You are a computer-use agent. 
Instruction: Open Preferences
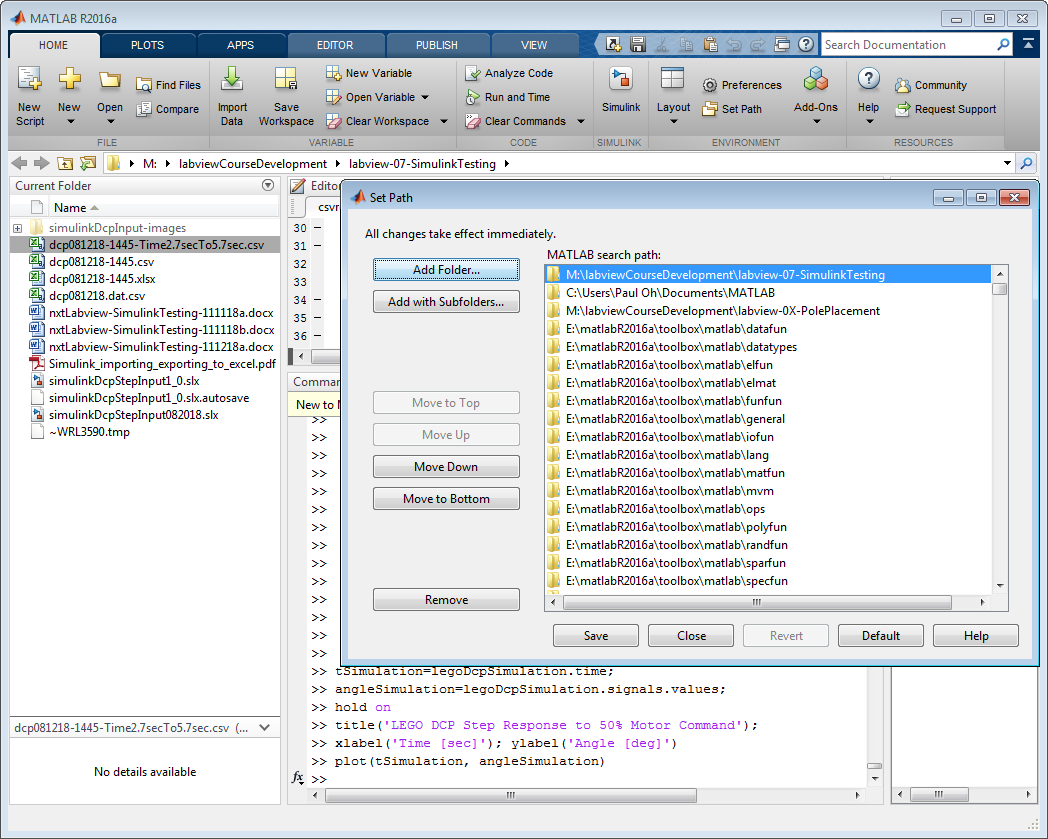[742, 85]
